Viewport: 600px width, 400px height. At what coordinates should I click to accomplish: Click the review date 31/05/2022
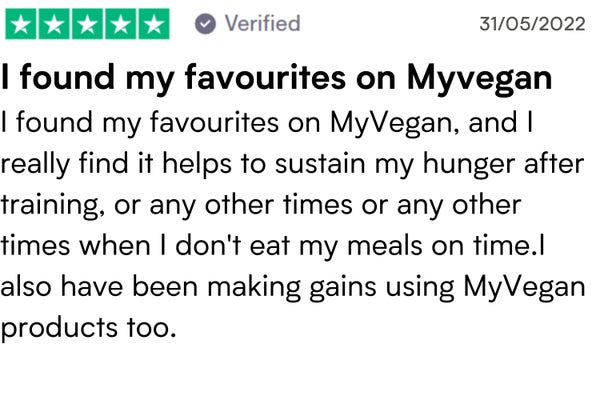click(532, 24)
